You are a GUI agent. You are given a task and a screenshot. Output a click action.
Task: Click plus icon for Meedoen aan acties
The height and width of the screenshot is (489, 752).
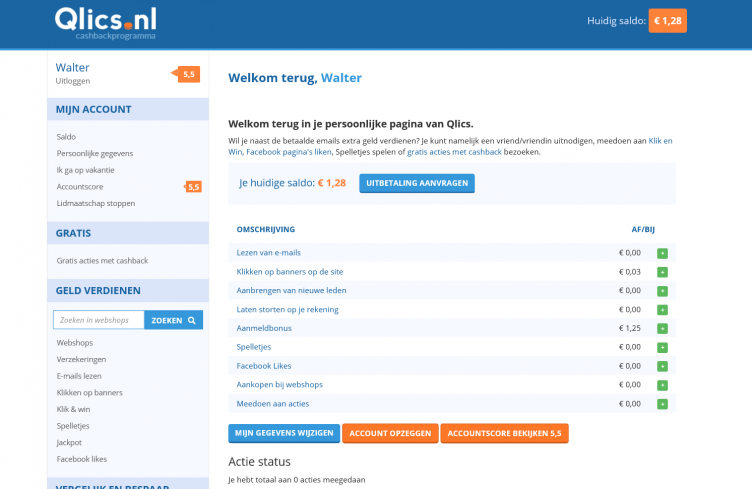pyautogui.click(x=662, y=404)
